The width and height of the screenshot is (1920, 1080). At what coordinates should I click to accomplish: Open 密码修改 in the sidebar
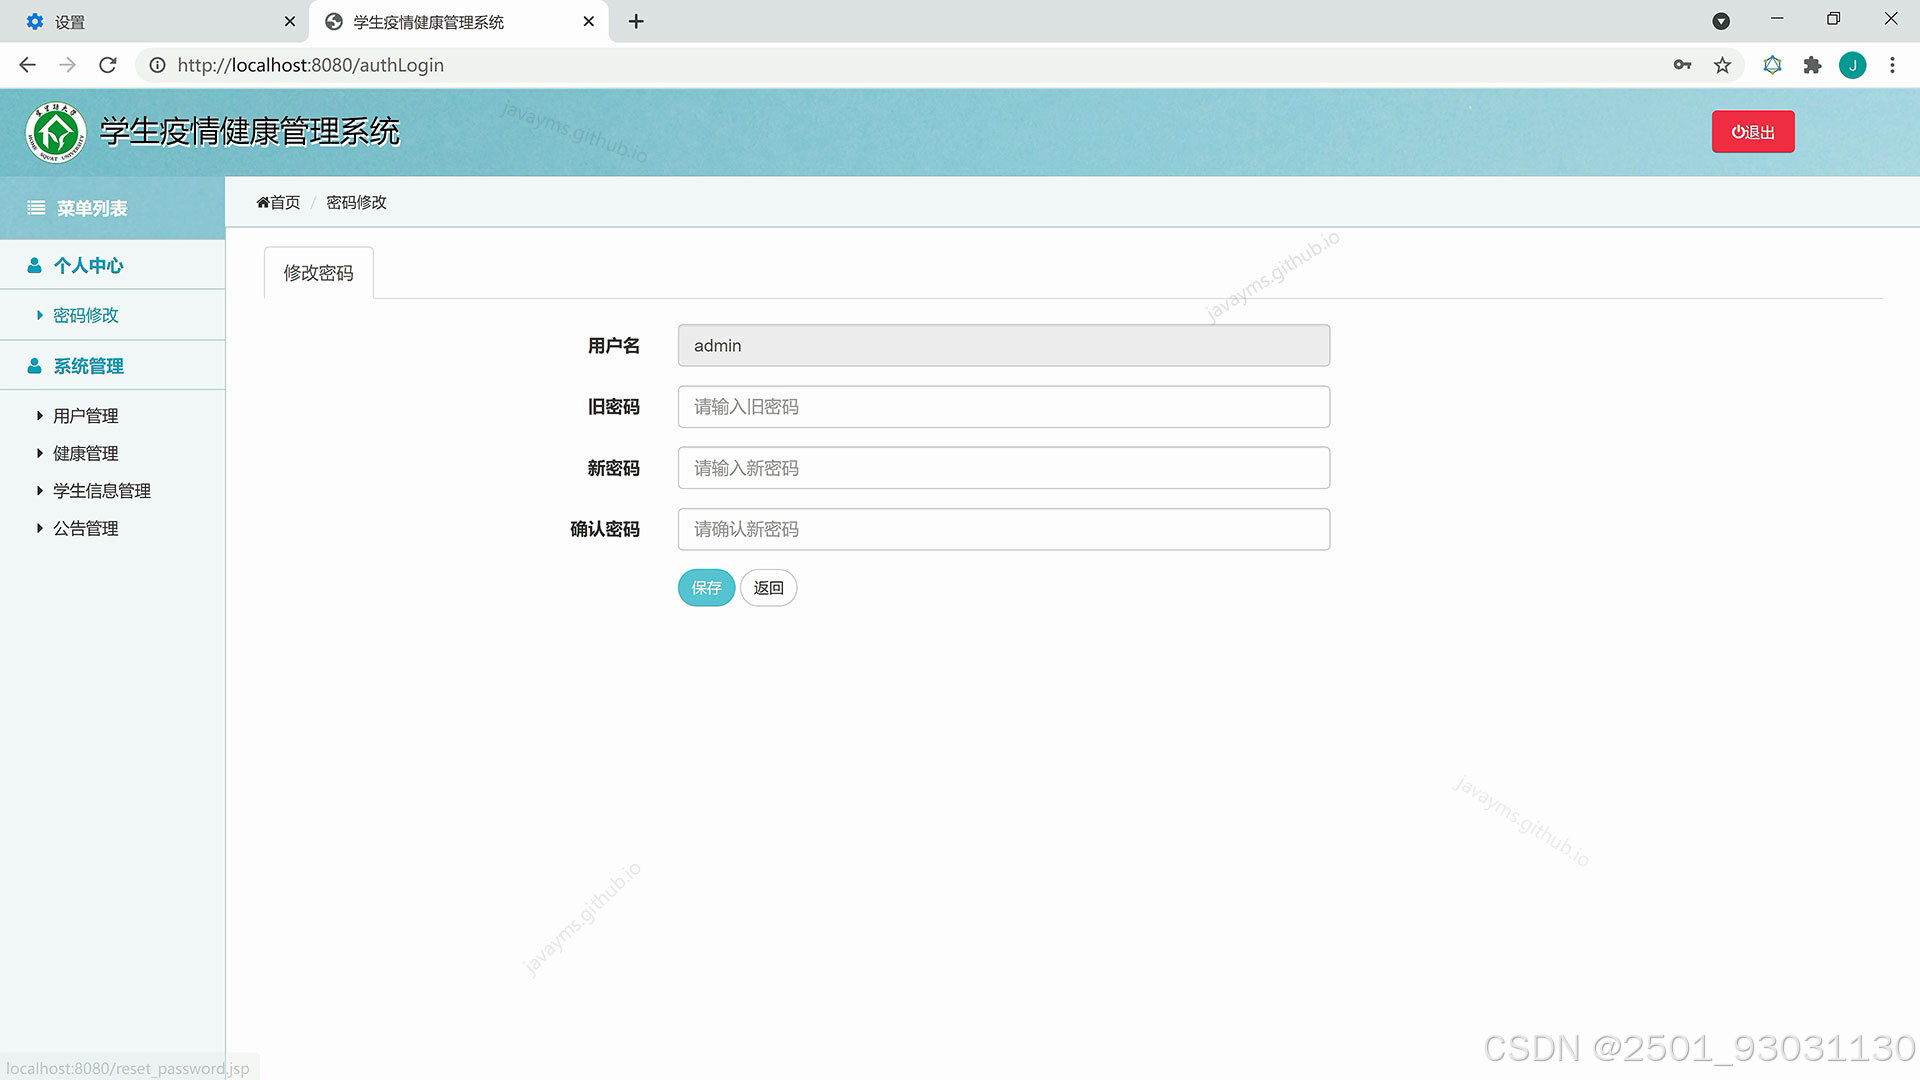[86, 315]
